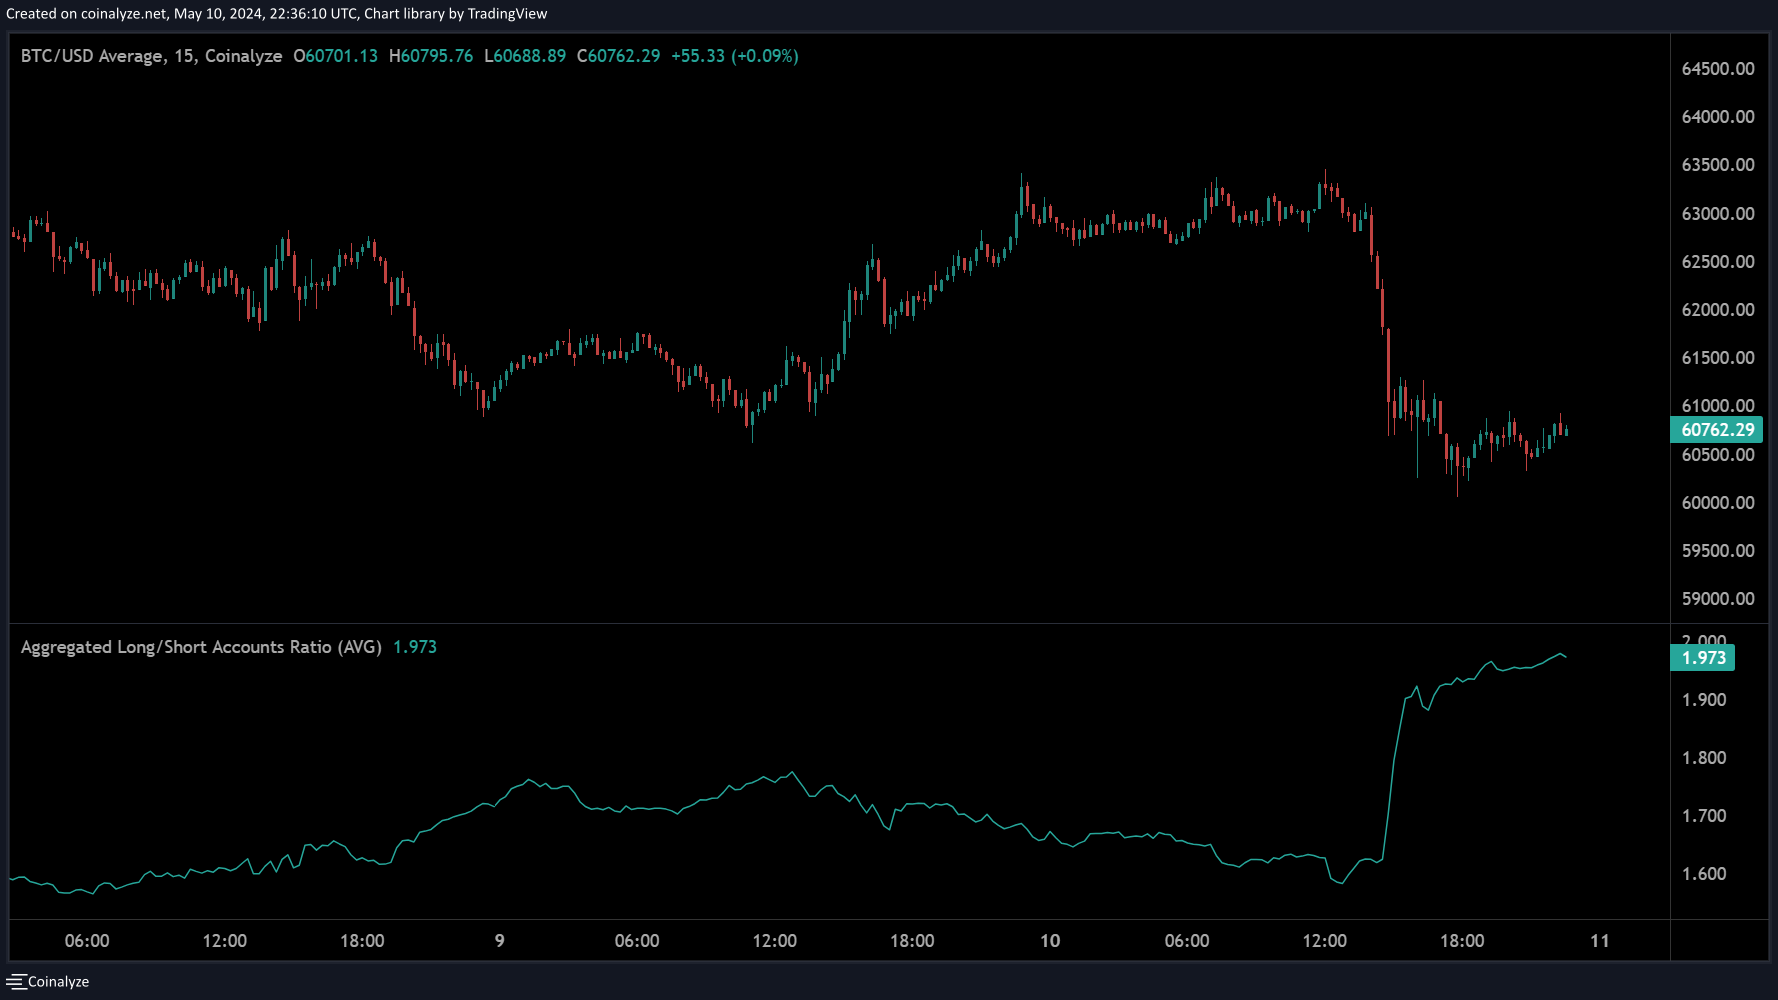This screenshot has height=1000, width=1778.
Task: Click the Coinalyze watermark text
Action: pyautogui.click(x=59, y=982)
